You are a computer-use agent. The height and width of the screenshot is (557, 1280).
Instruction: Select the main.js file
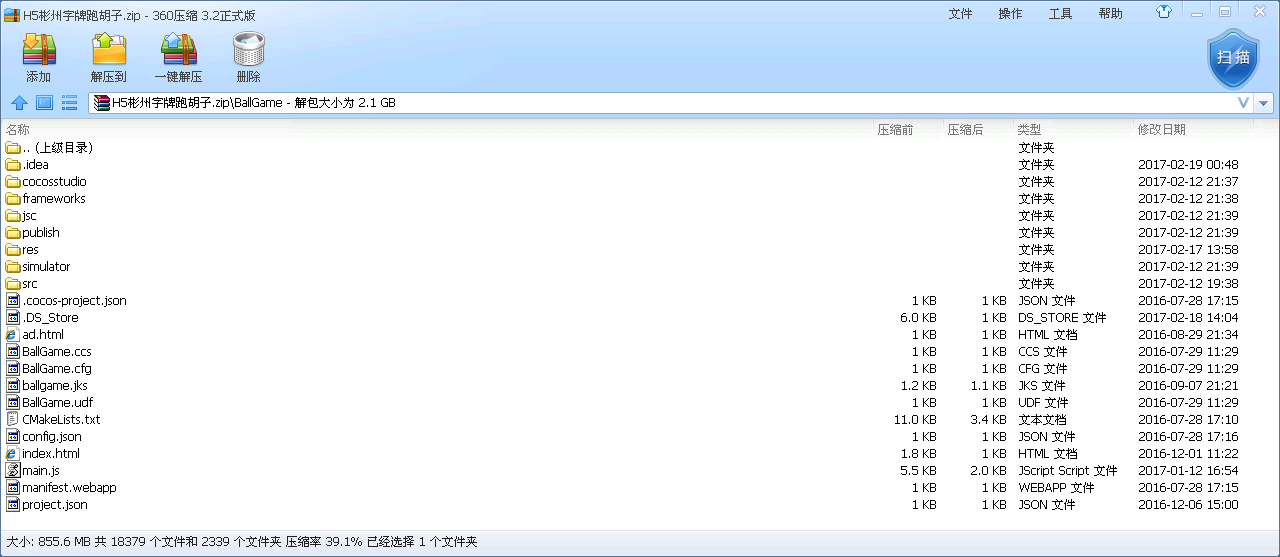click(41, 471)
